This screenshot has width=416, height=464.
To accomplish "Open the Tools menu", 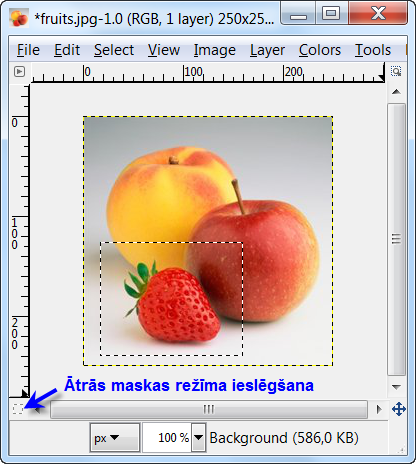I will tap(373, 50).
